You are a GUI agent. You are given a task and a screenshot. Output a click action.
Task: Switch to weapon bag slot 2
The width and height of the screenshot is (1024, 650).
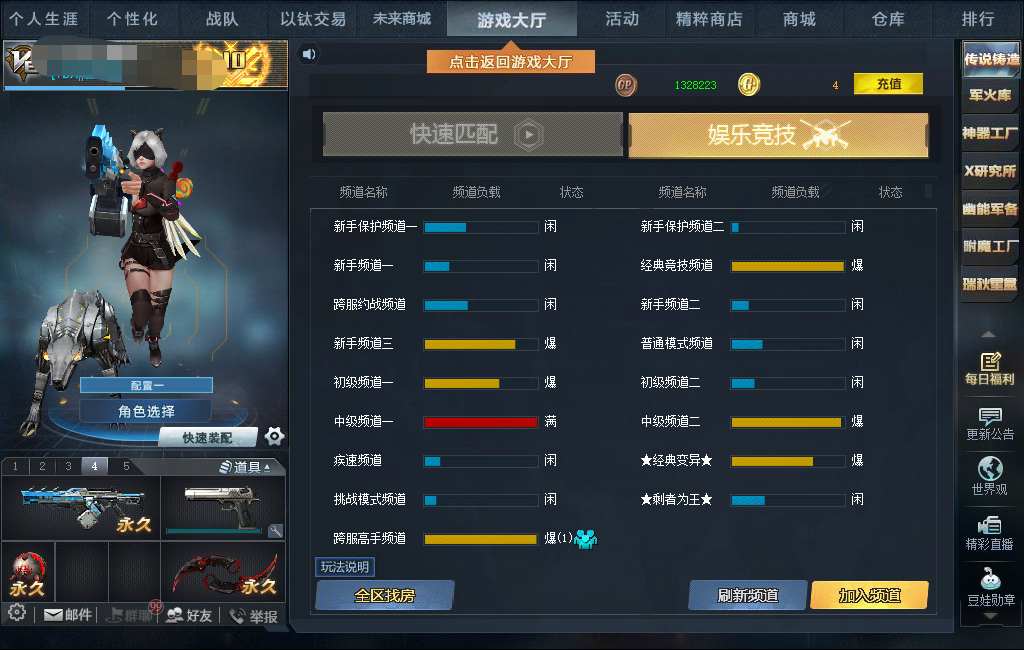tap(42, 466)
